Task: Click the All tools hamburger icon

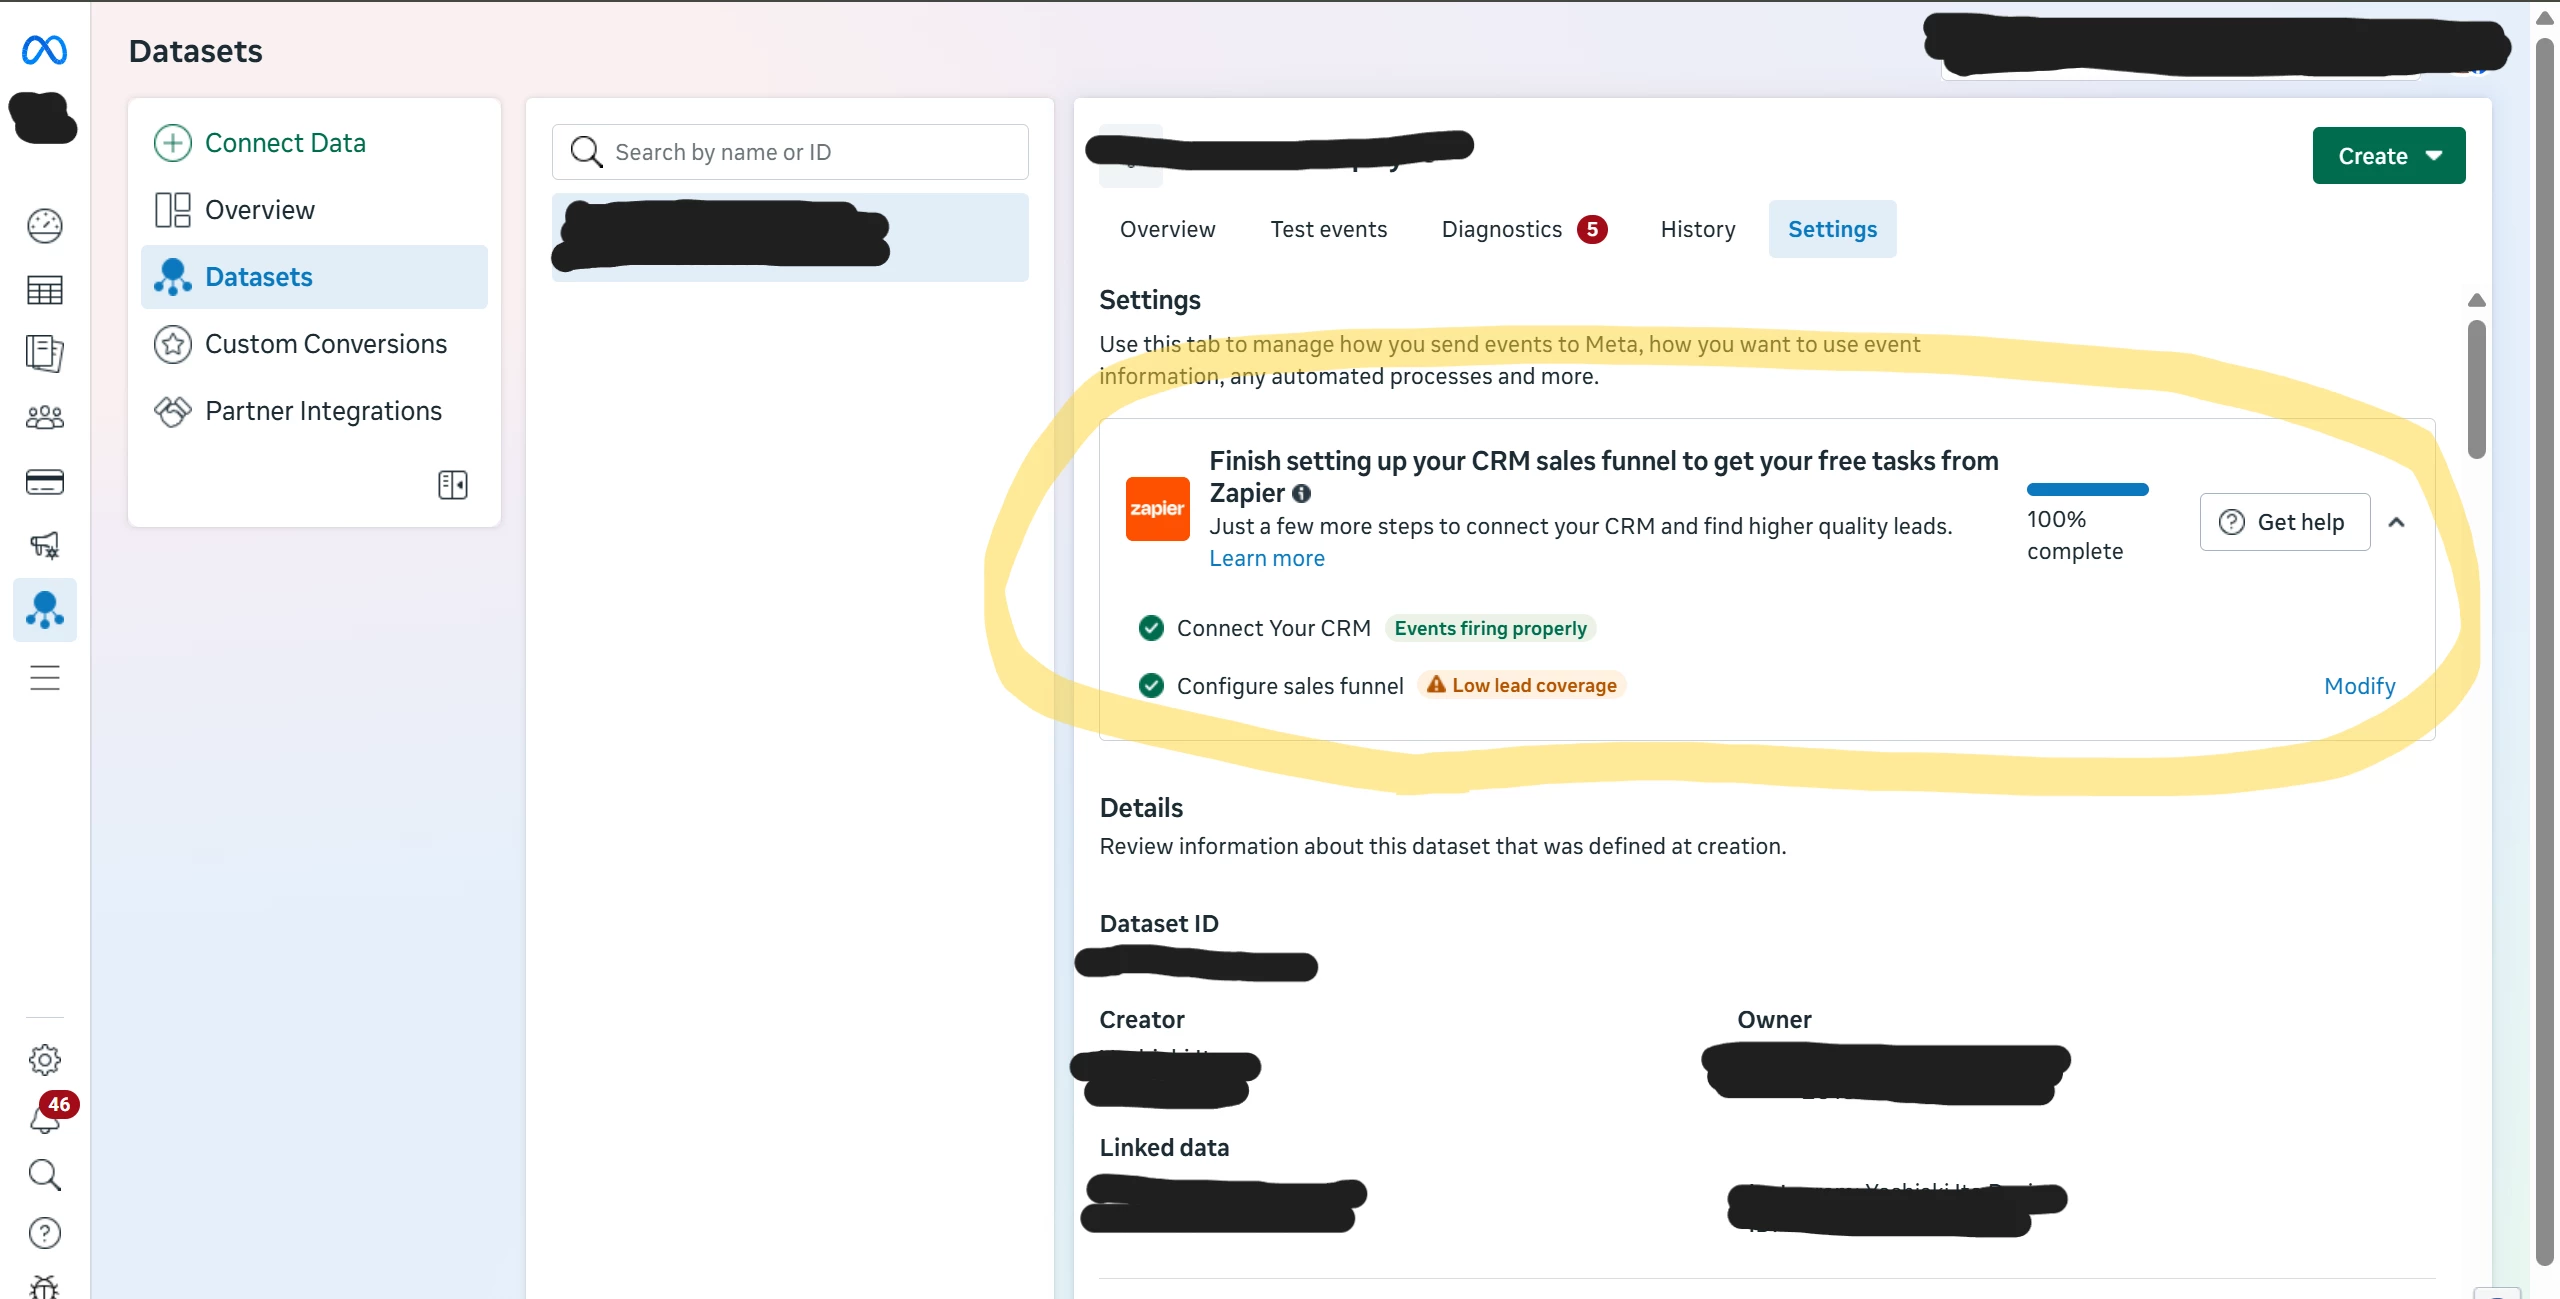Action: [44, 678]
